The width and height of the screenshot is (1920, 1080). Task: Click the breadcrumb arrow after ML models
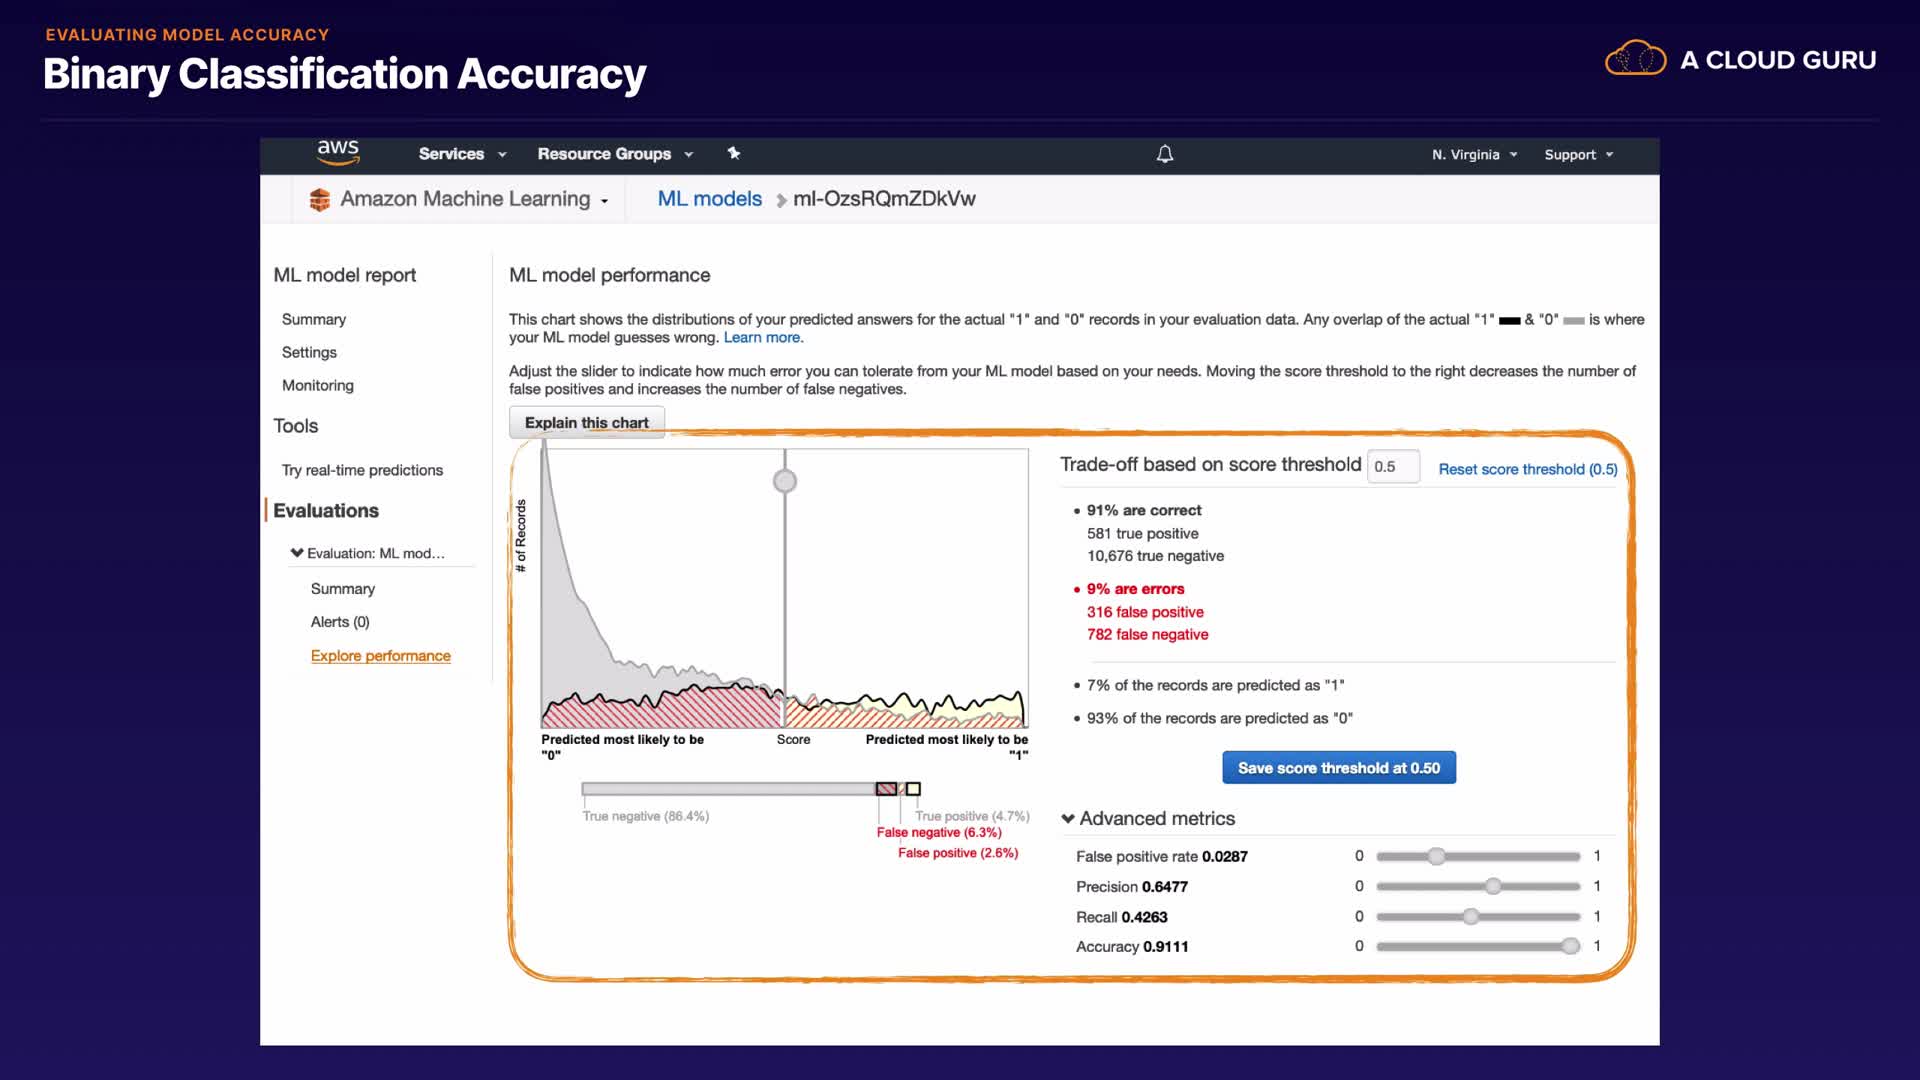(x=781, y=200)
